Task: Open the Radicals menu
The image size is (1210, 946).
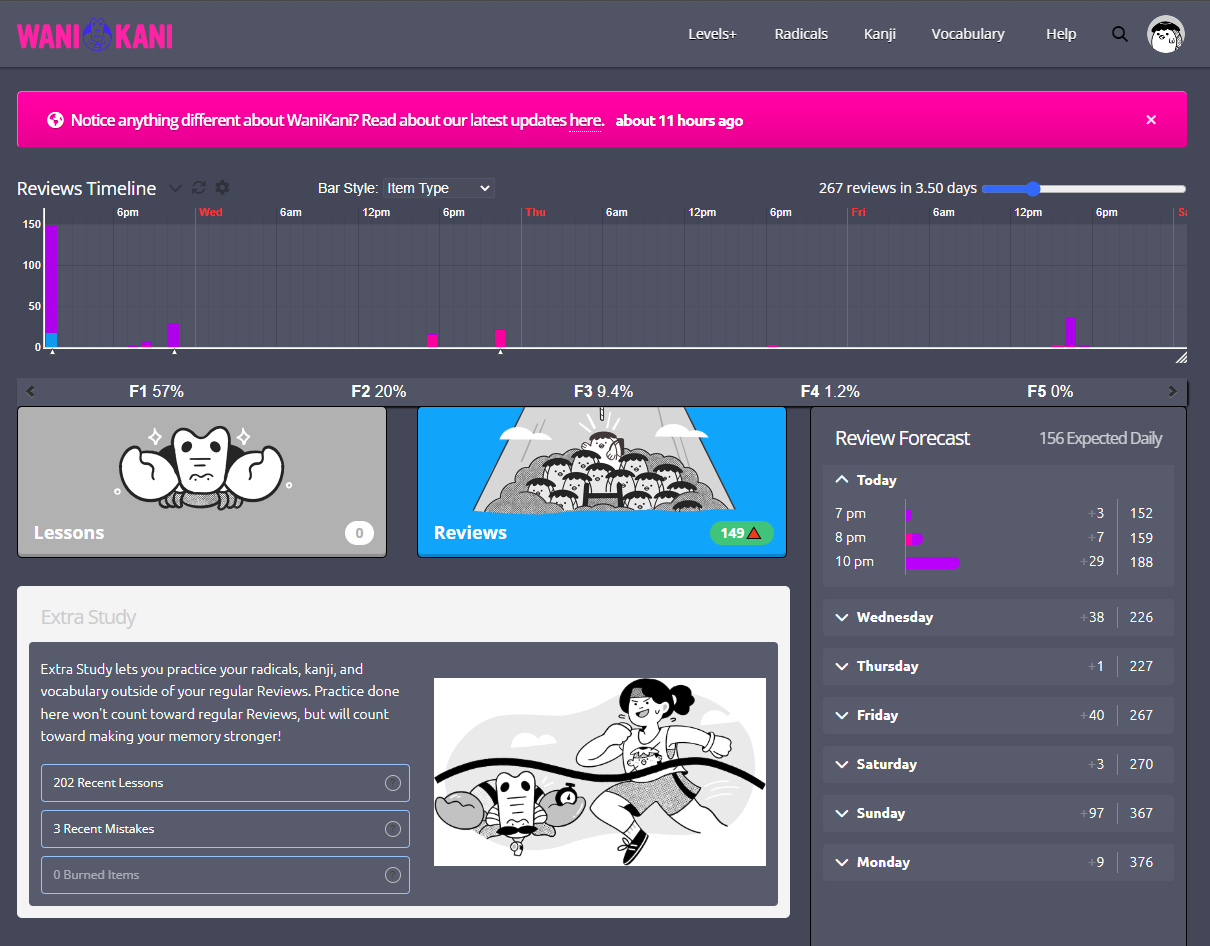Action: 801,34
